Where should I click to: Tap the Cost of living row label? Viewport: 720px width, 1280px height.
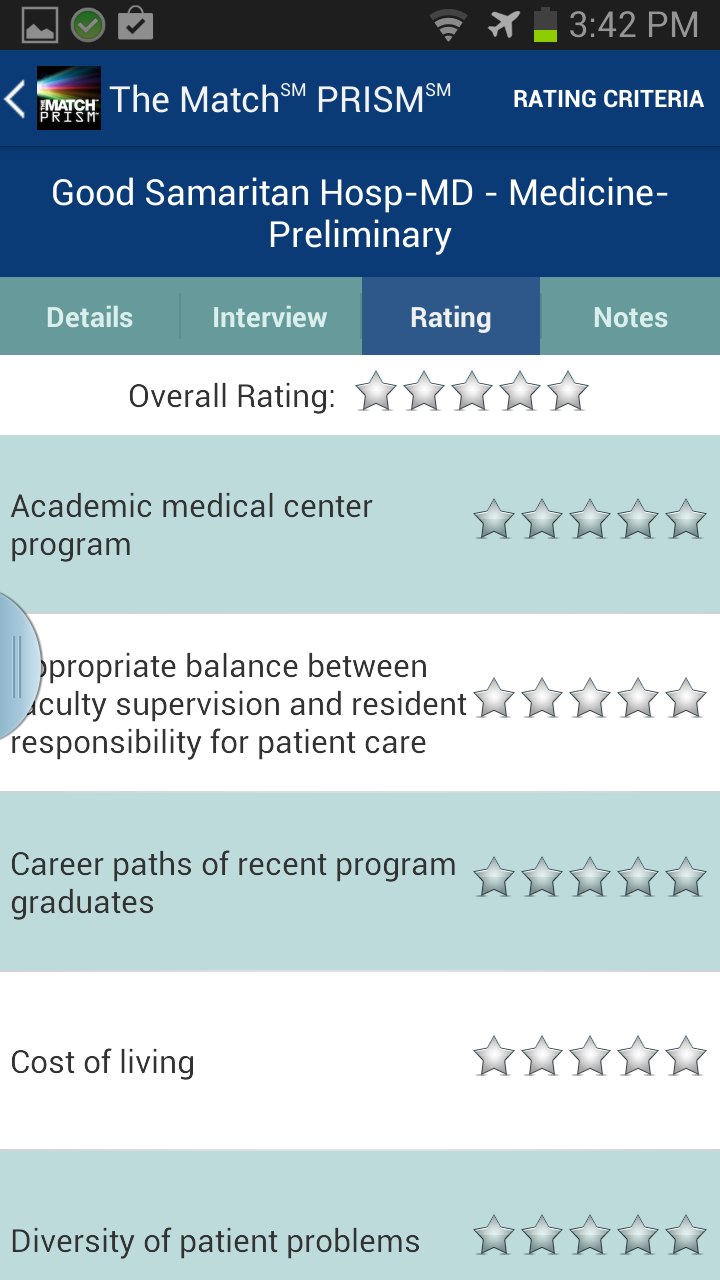[102, 1062]
